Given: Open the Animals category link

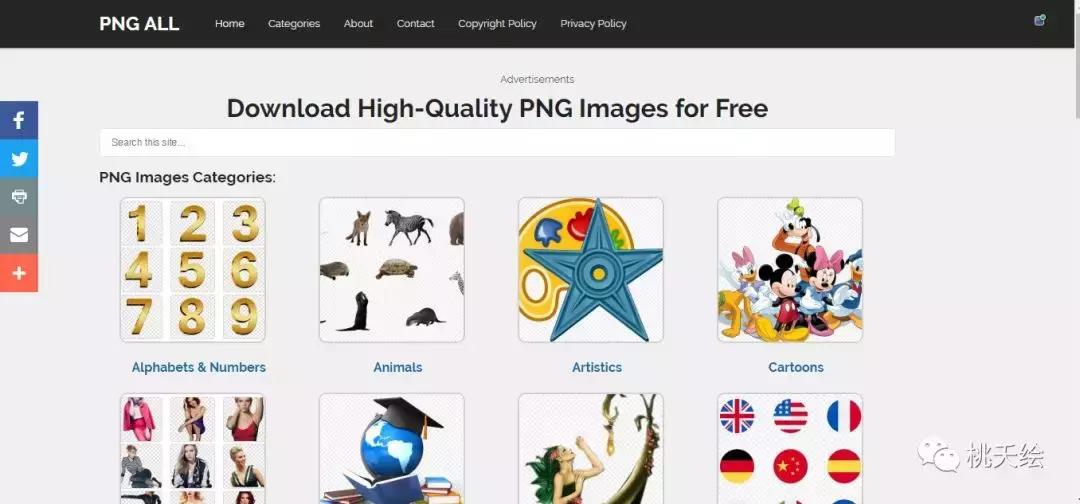Looking at the screenshot, I should pyautogui.click(x=397, y=368).
